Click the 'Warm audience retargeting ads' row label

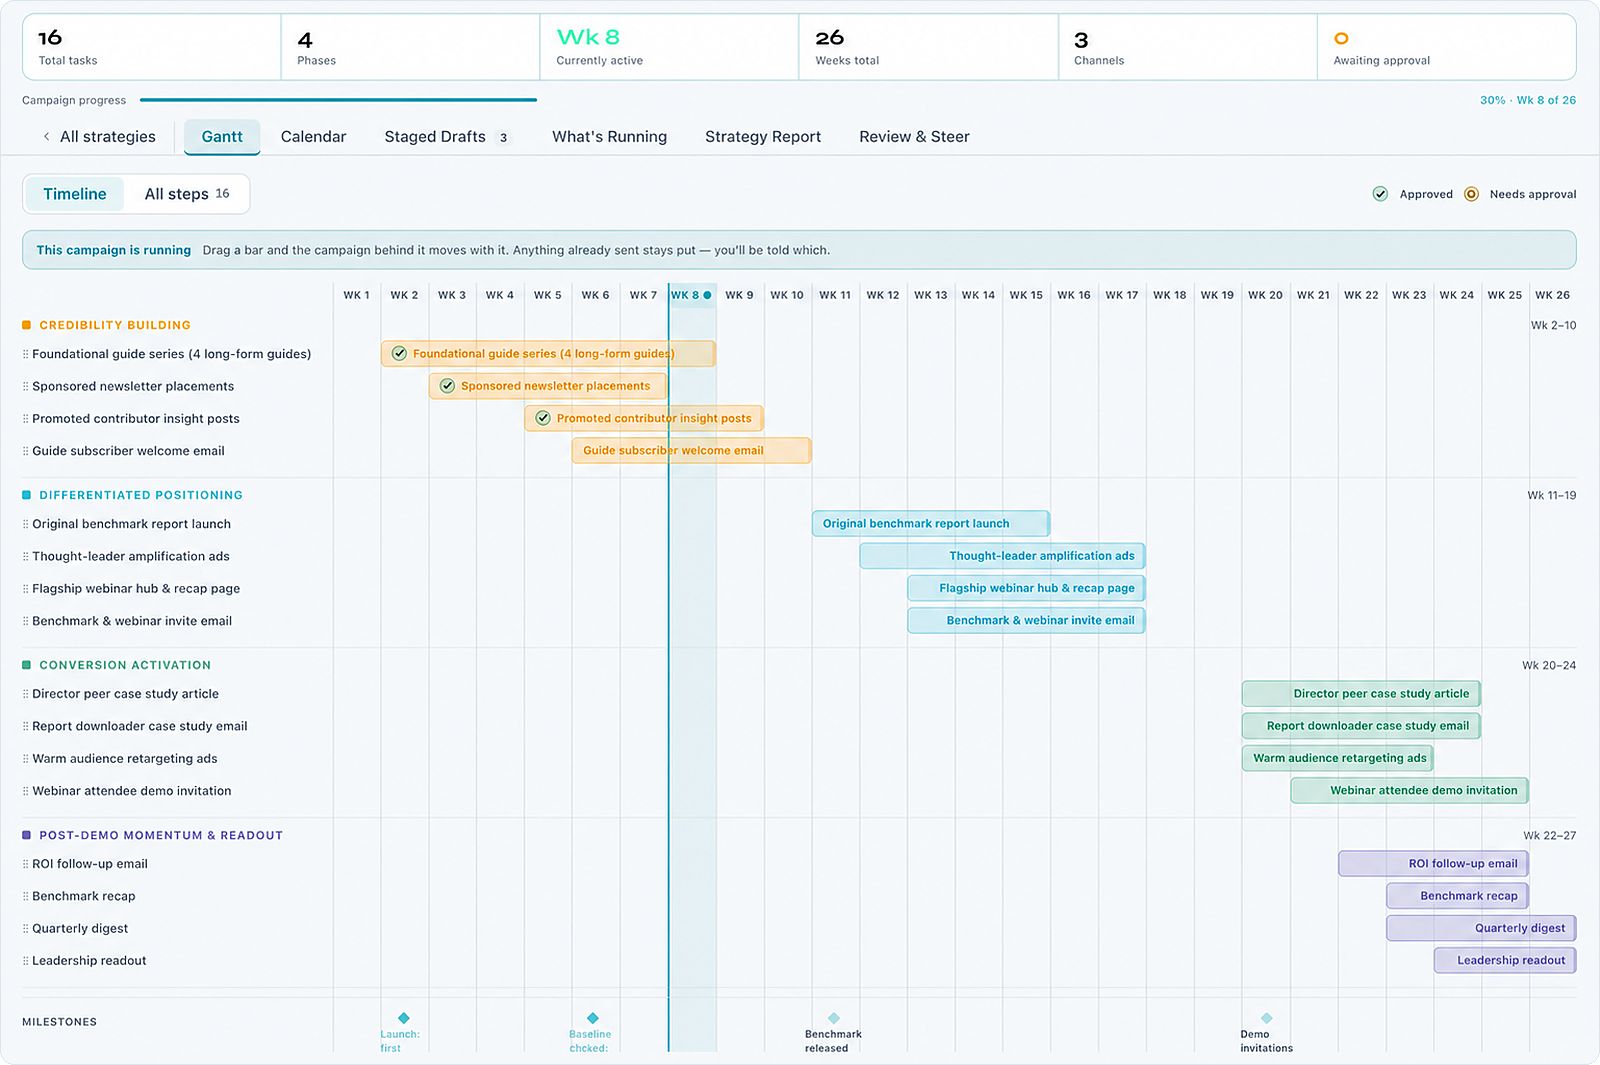tap(125, 759)
